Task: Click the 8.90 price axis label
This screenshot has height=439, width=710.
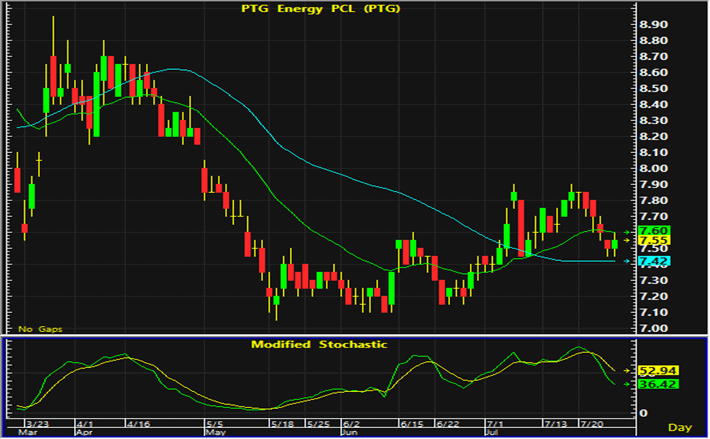Action: tap(653, 24)
